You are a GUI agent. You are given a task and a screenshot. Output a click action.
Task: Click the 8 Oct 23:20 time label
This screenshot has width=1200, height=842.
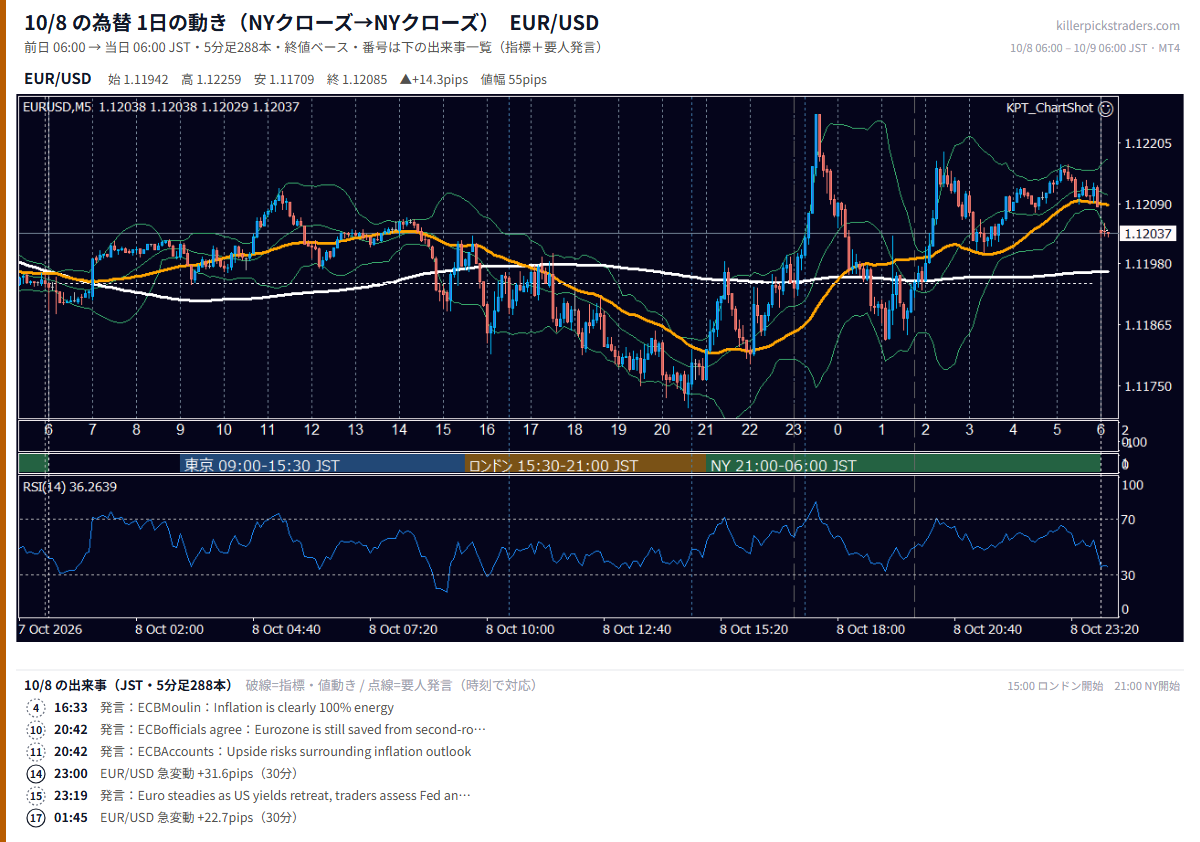click(1104, 629)
